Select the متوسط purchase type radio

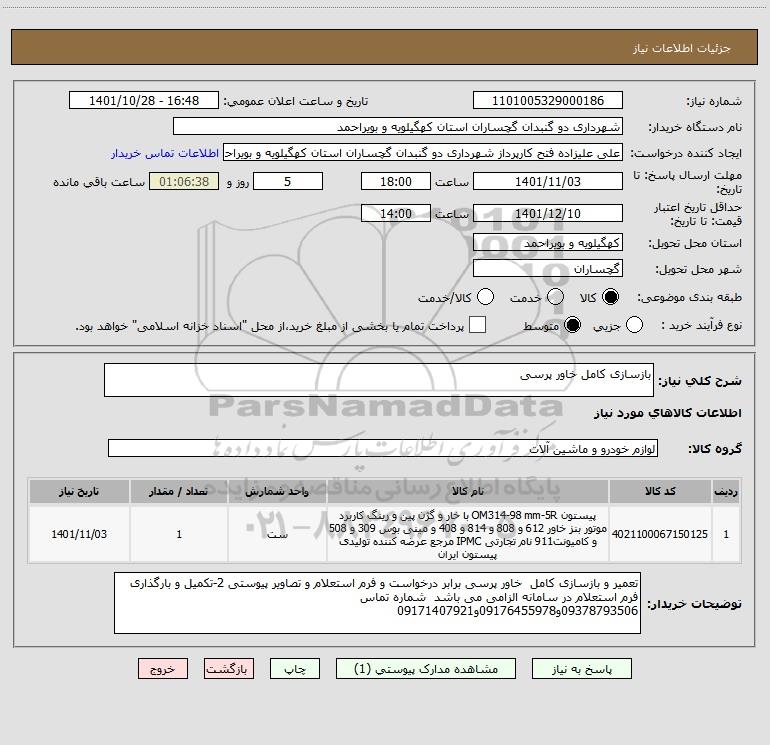(x=572, y=325)
